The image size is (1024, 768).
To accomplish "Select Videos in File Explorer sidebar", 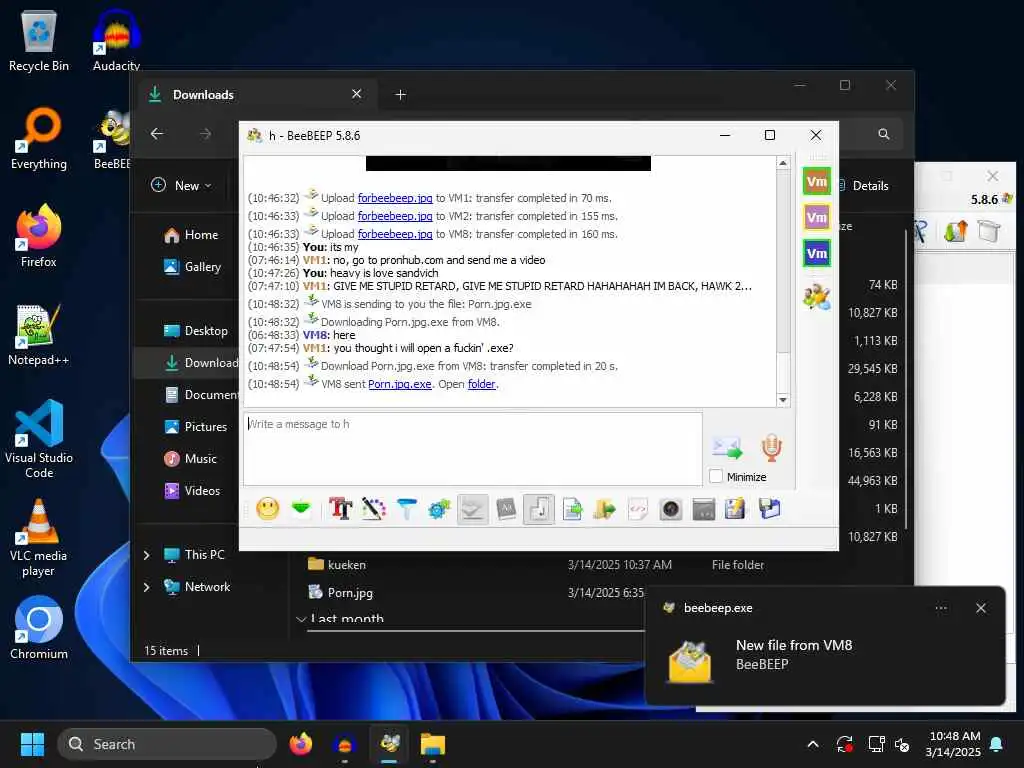I will click(193, 490).
